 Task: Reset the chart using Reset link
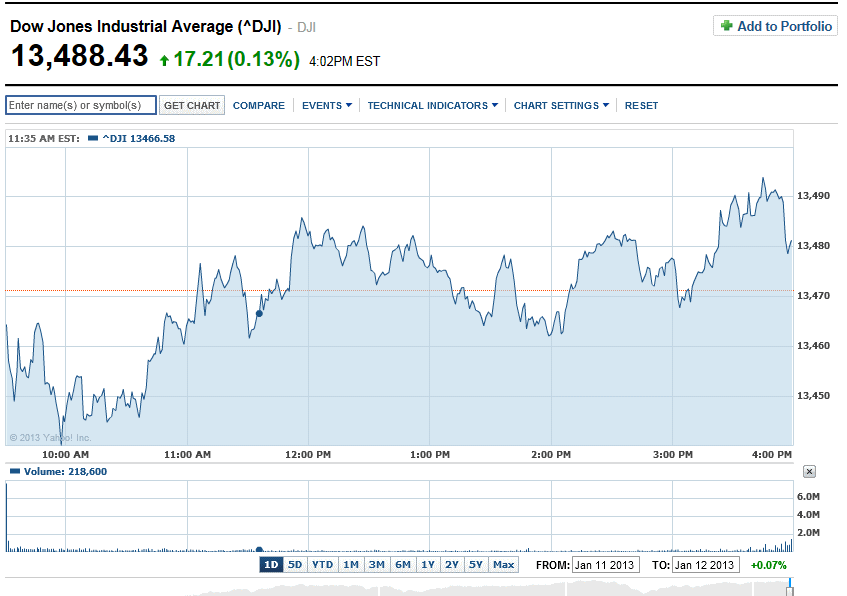(x=641, y=105)
